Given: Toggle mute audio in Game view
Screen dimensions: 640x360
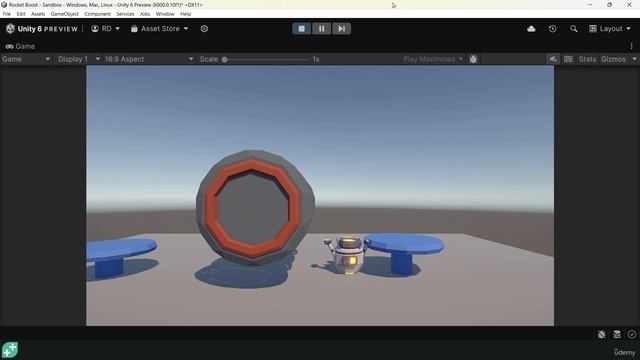Looking at the screenshot, I should (553, 59).
